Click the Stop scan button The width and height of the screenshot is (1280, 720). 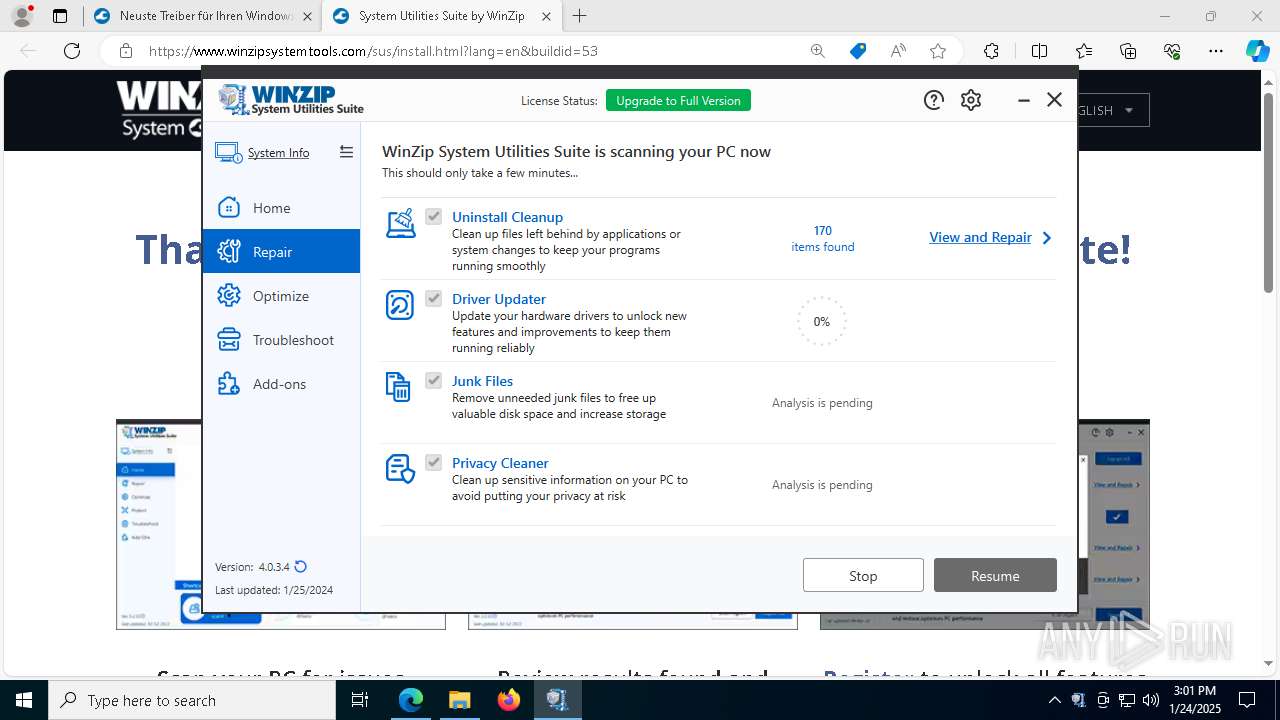pyautogui.click(x=863, y=575)
